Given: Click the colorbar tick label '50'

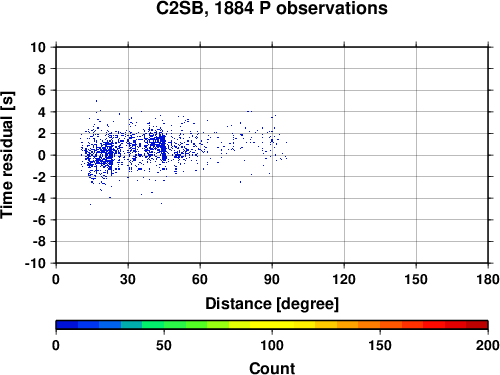Looking at the screenshot, I should (x=164, y=345).
